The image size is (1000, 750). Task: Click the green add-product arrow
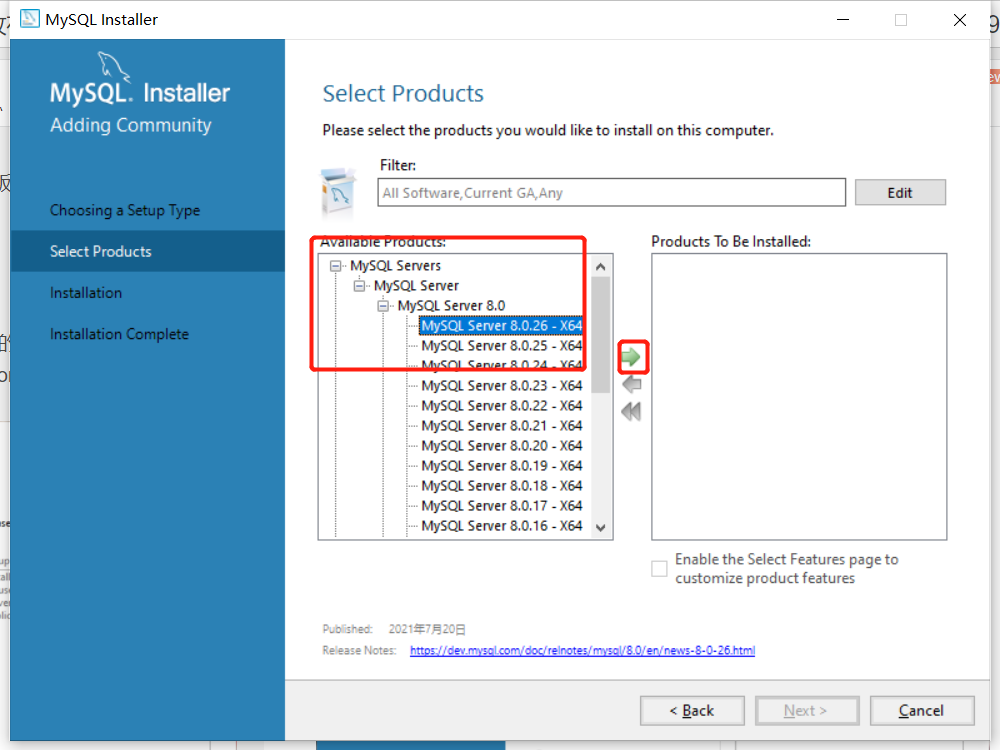pos(631,357)
